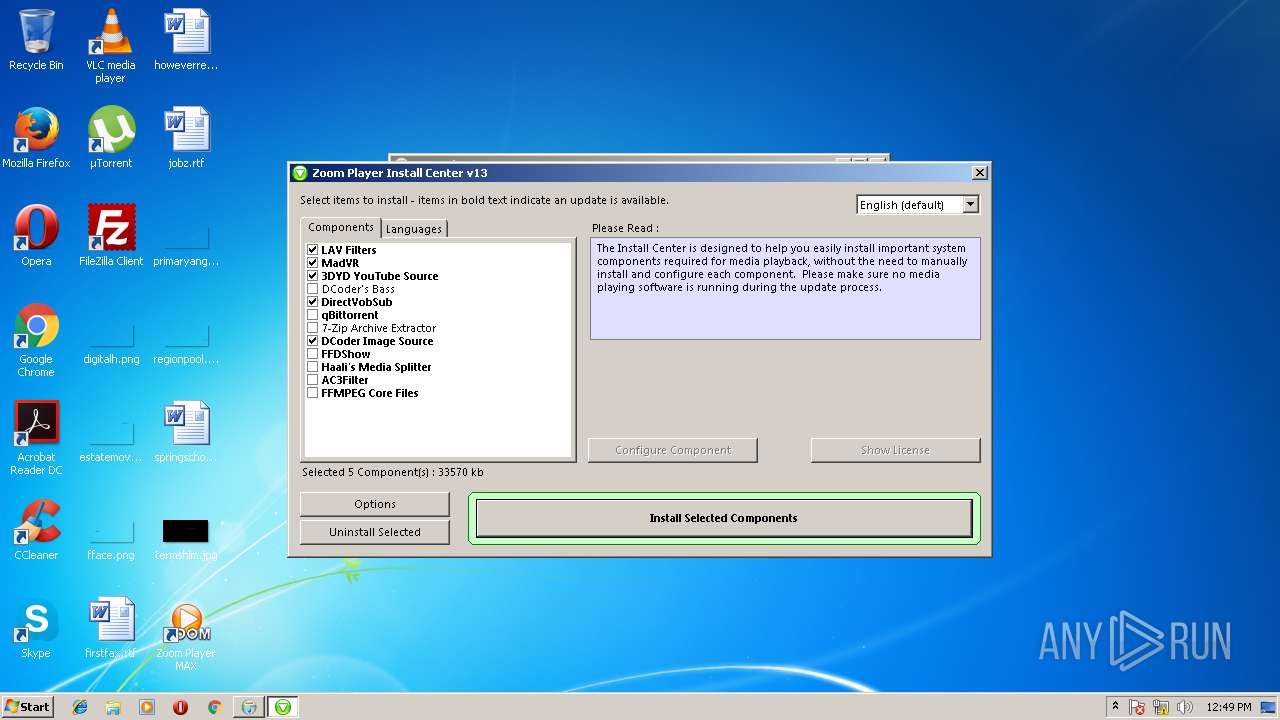Select the Zoom Player MAX shortcut

click(x=186, y=634)
